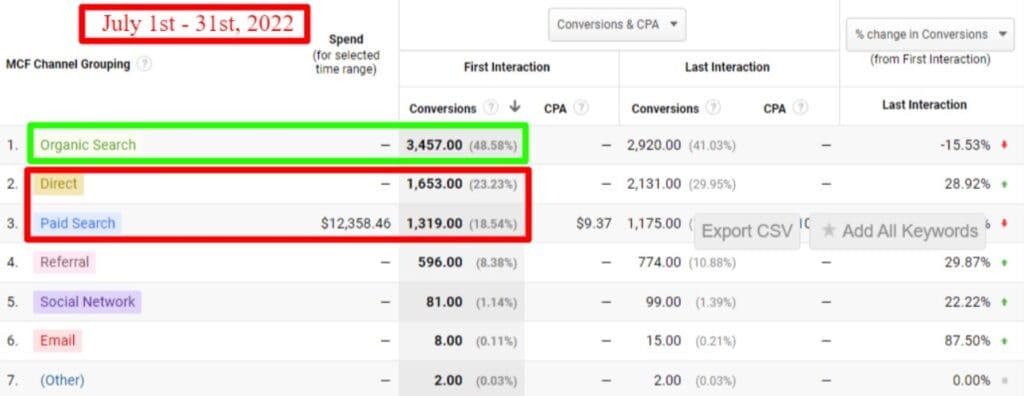
Task: Select the 99.00 last interaction value
Action: click(x=664, y=302)
